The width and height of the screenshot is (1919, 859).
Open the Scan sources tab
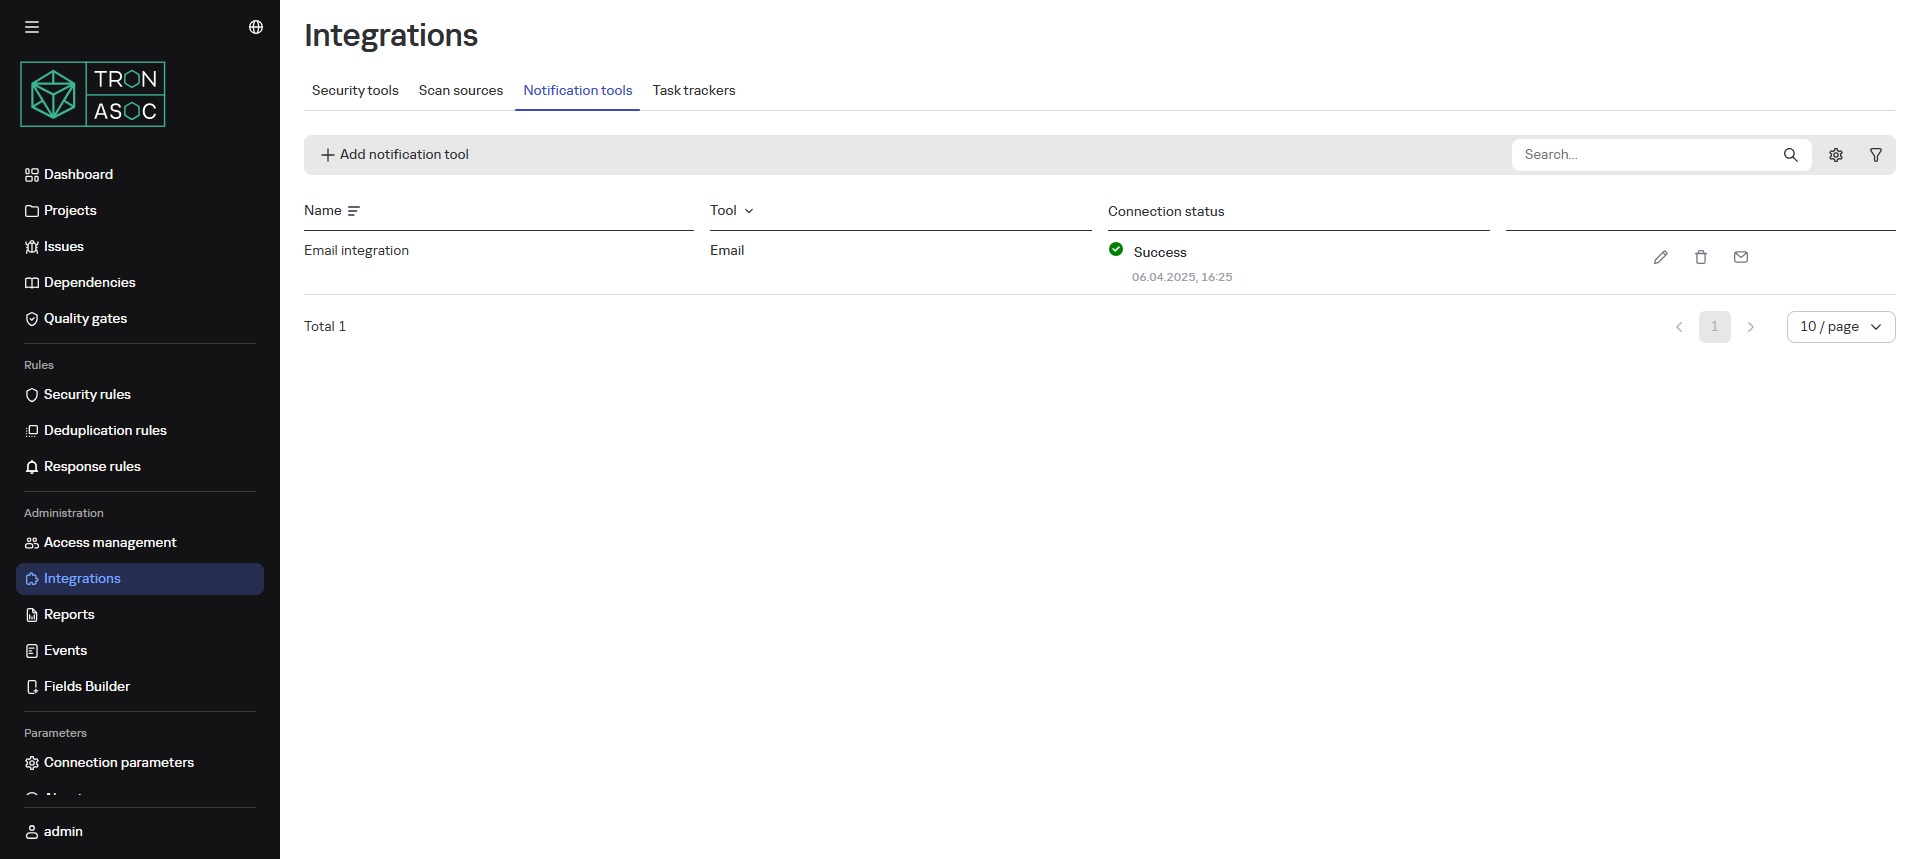click(x=460, y=90)
